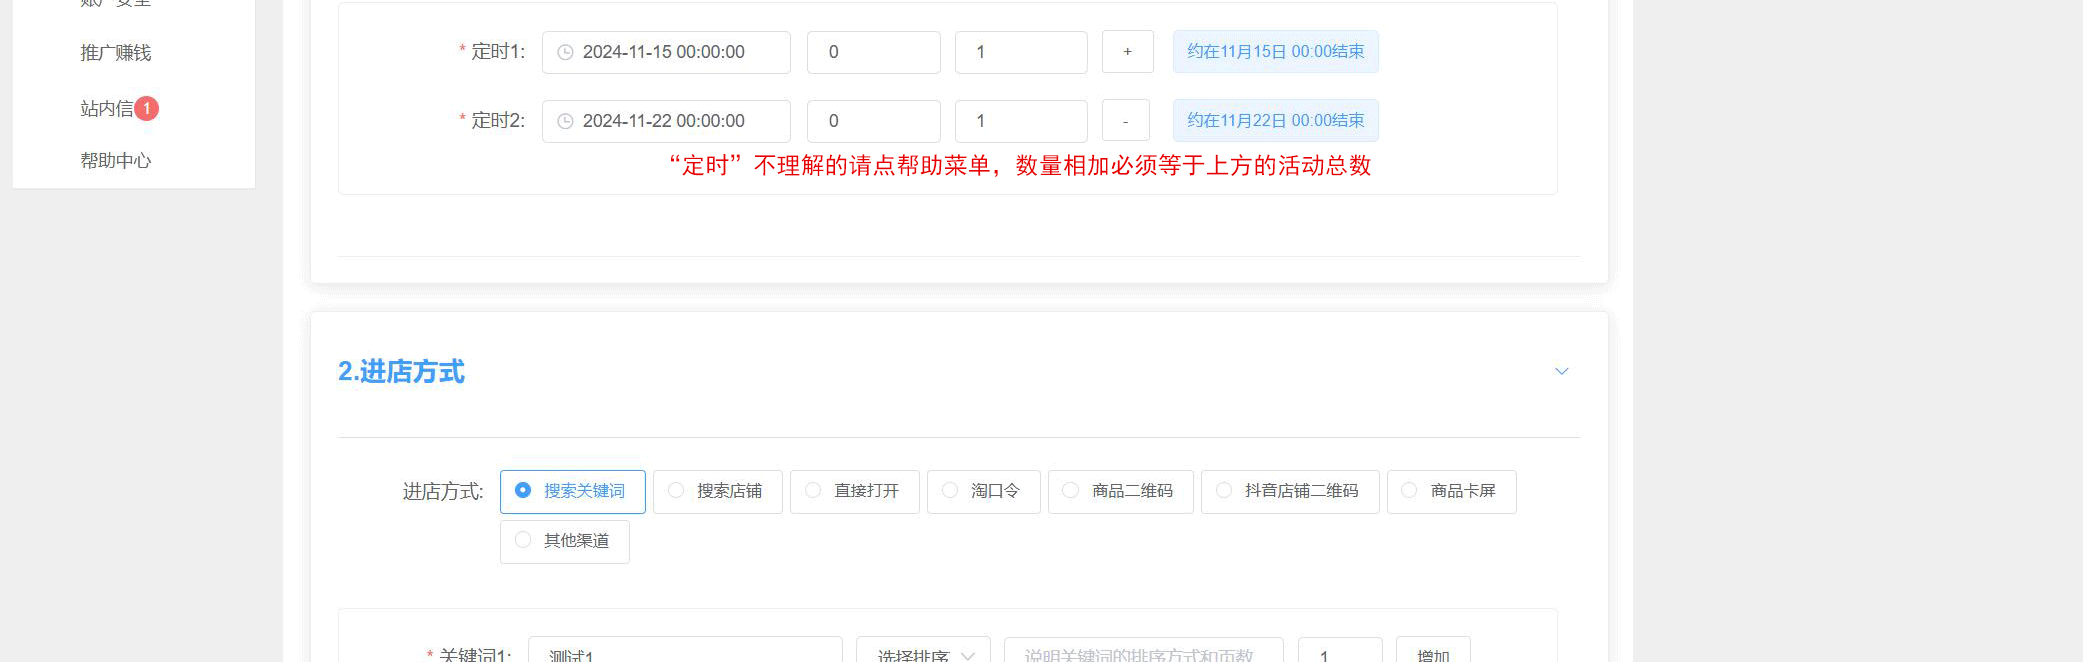
Task: Click the clock icon in 定时2 date field
Action: coord(565,121)
